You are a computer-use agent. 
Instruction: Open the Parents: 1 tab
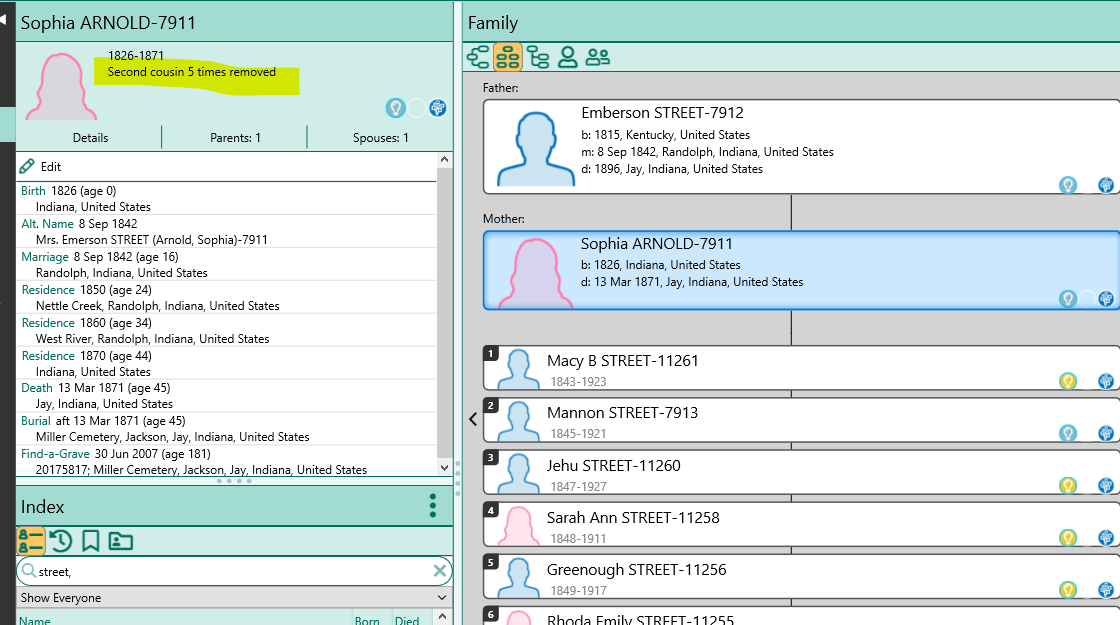click(x=235, y=138)
